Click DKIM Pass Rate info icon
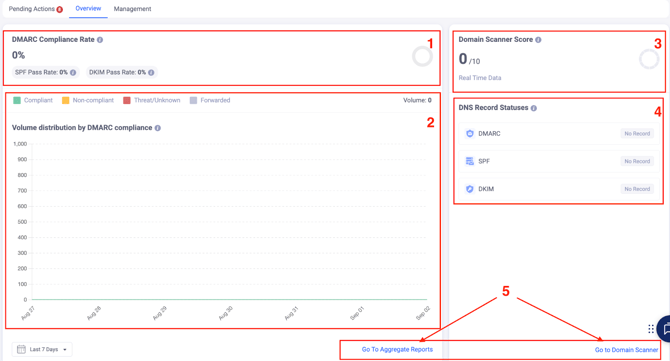Viewport: 670px width, 361px height. pos(151,73)
